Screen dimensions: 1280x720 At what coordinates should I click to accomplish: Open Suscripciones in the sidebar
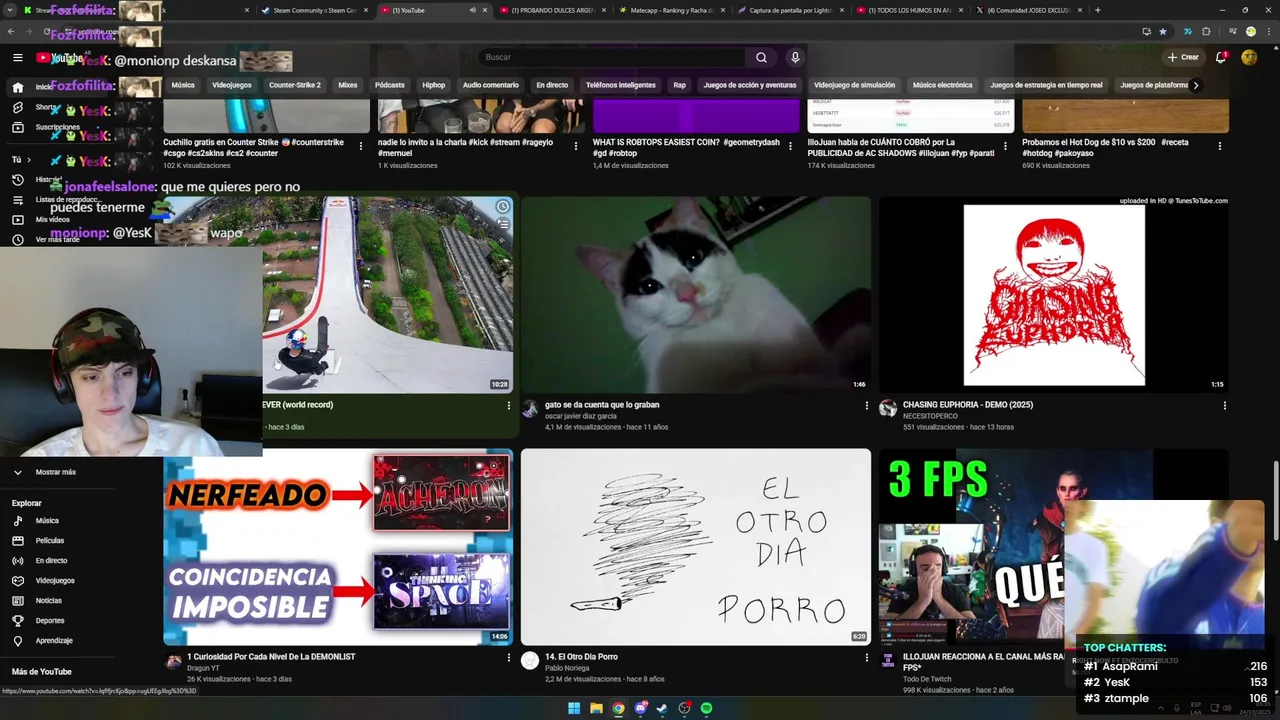(57, 127)
